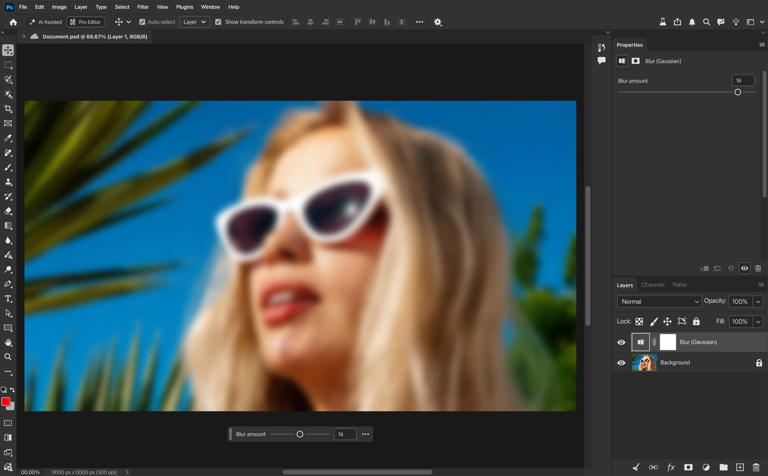Hide the Blur (Gaussian) layer
The image size is (768, 476).
click(x=621, y=342)
